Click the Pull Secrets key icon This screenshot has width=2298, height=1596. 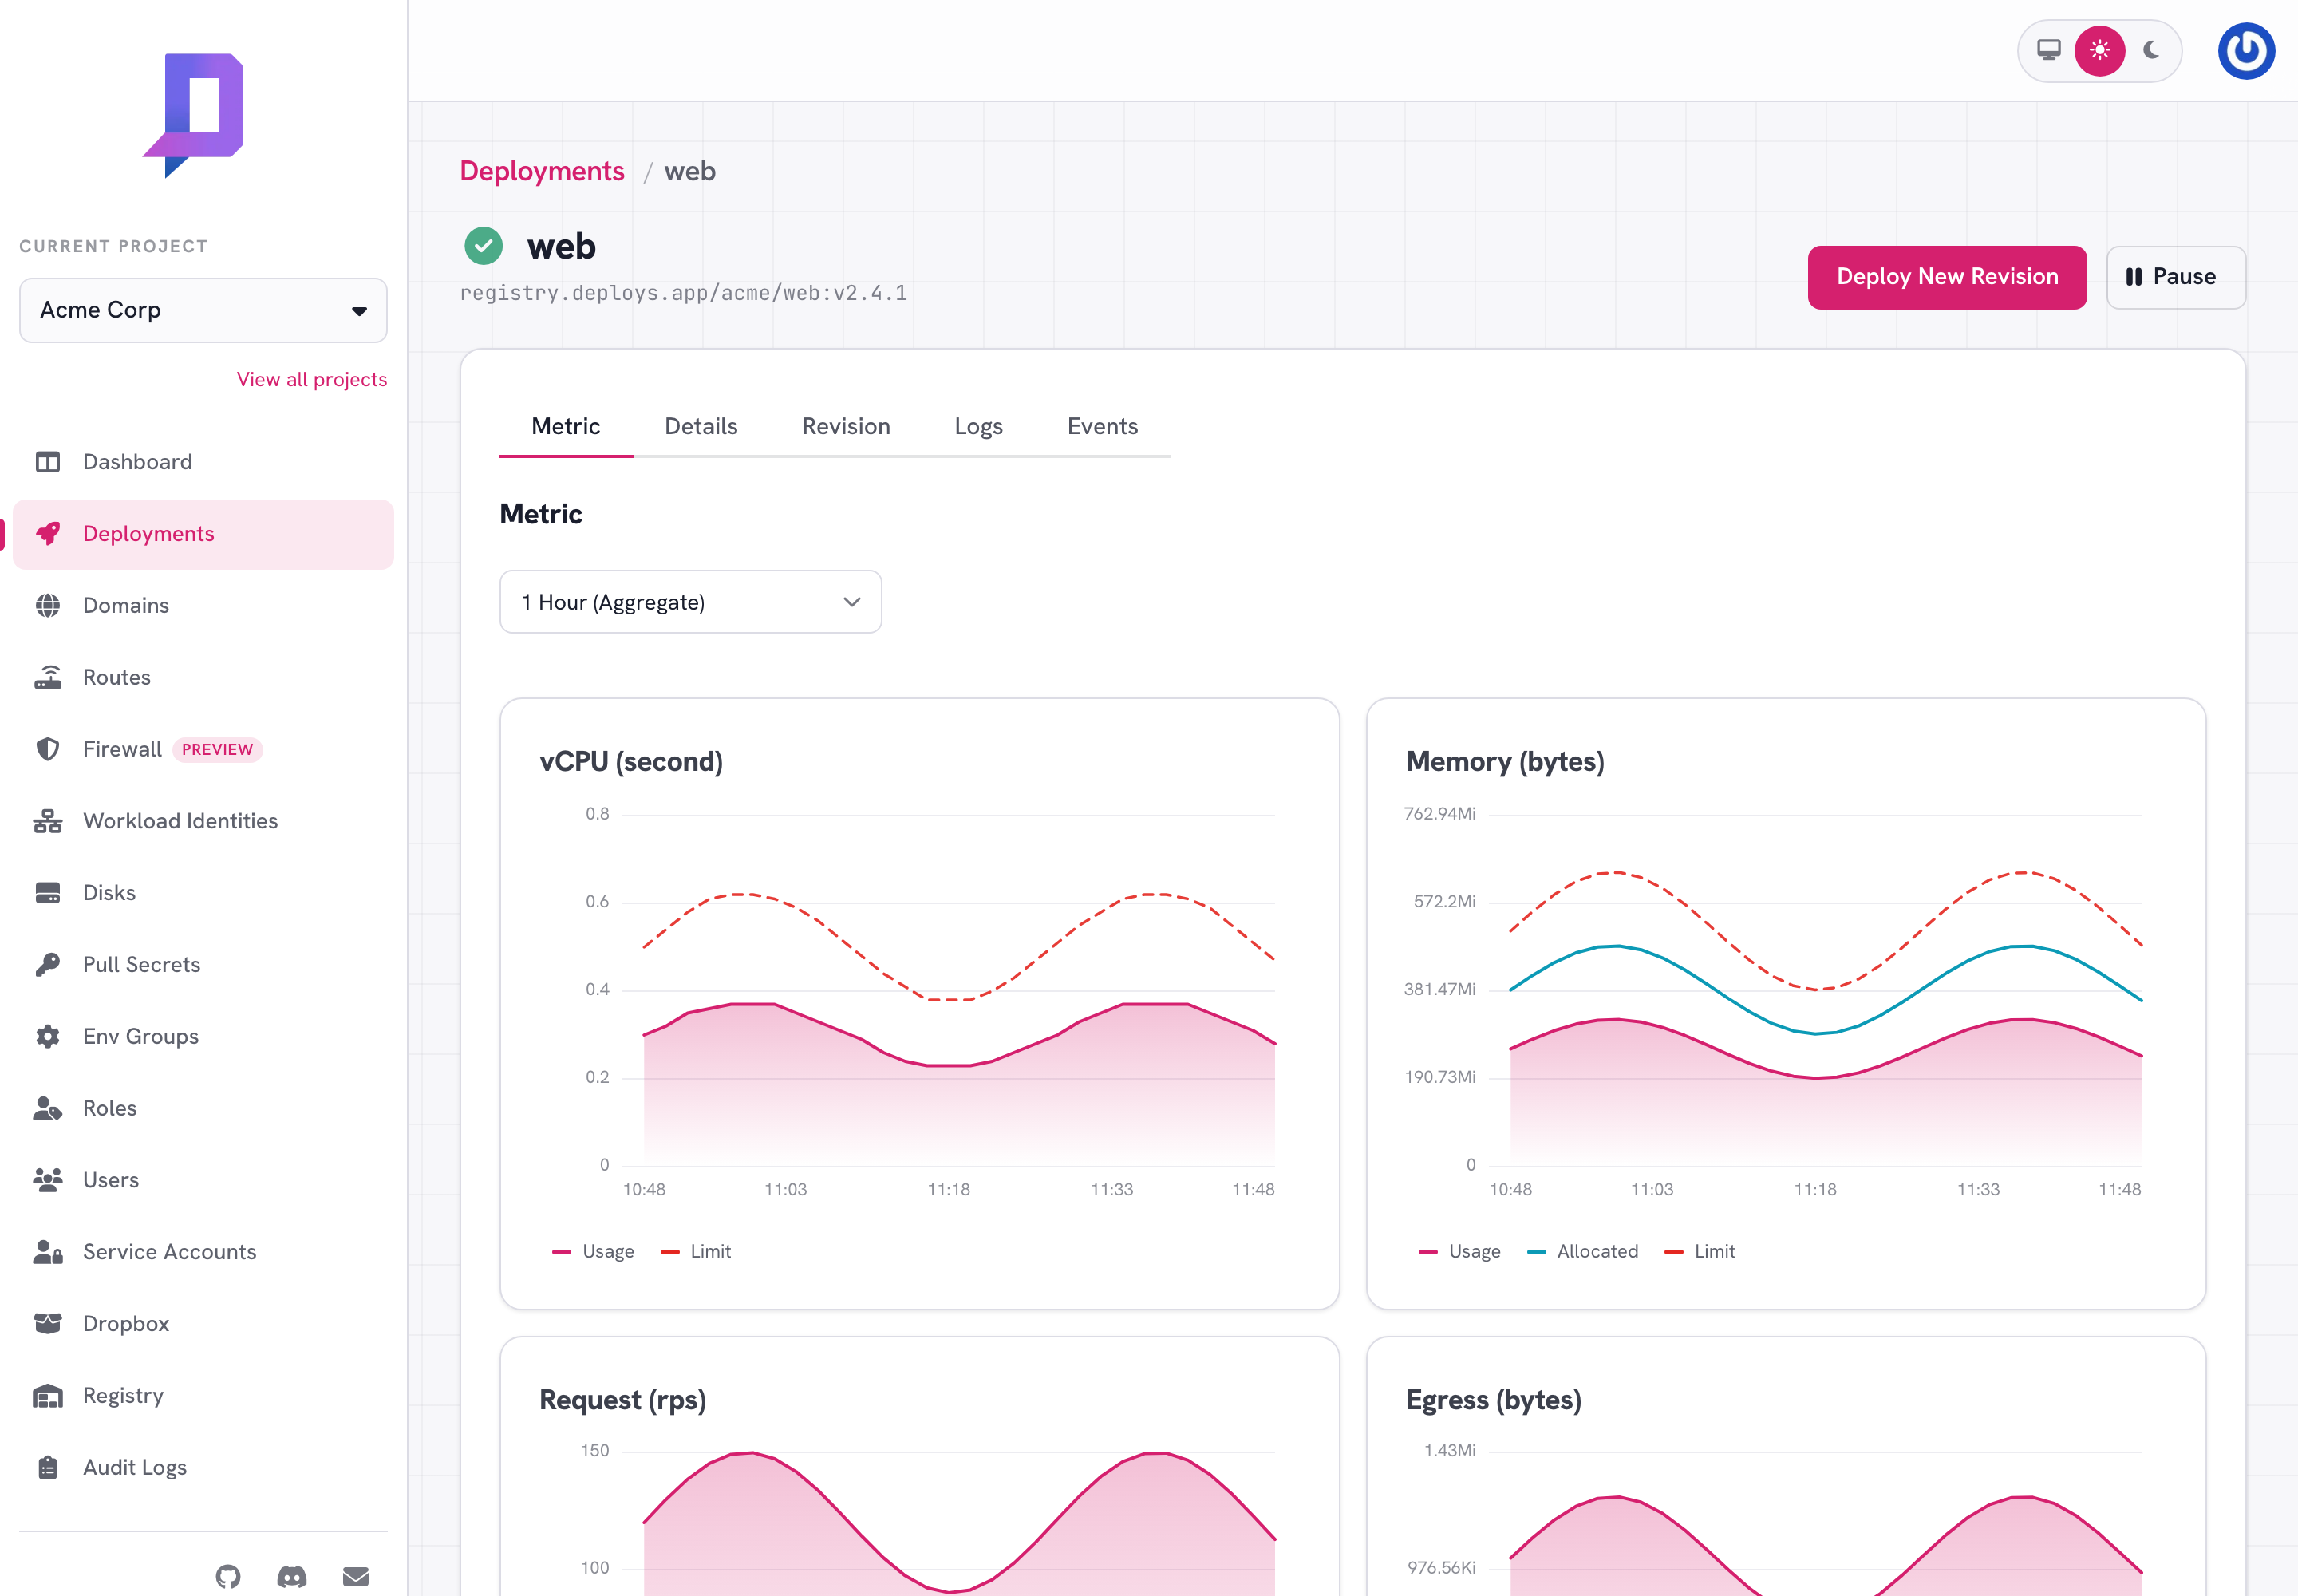click(x=48, y=965)
